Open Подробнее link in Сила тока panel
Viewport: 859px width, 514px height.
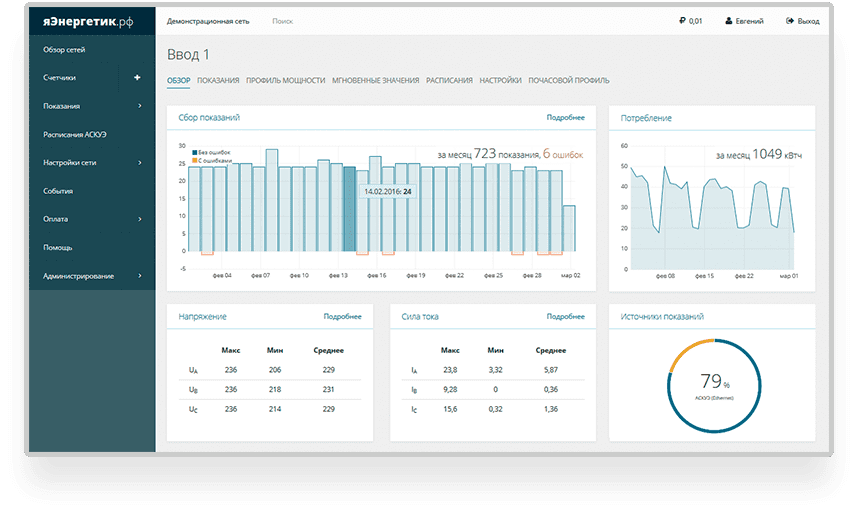coord(565,316)
